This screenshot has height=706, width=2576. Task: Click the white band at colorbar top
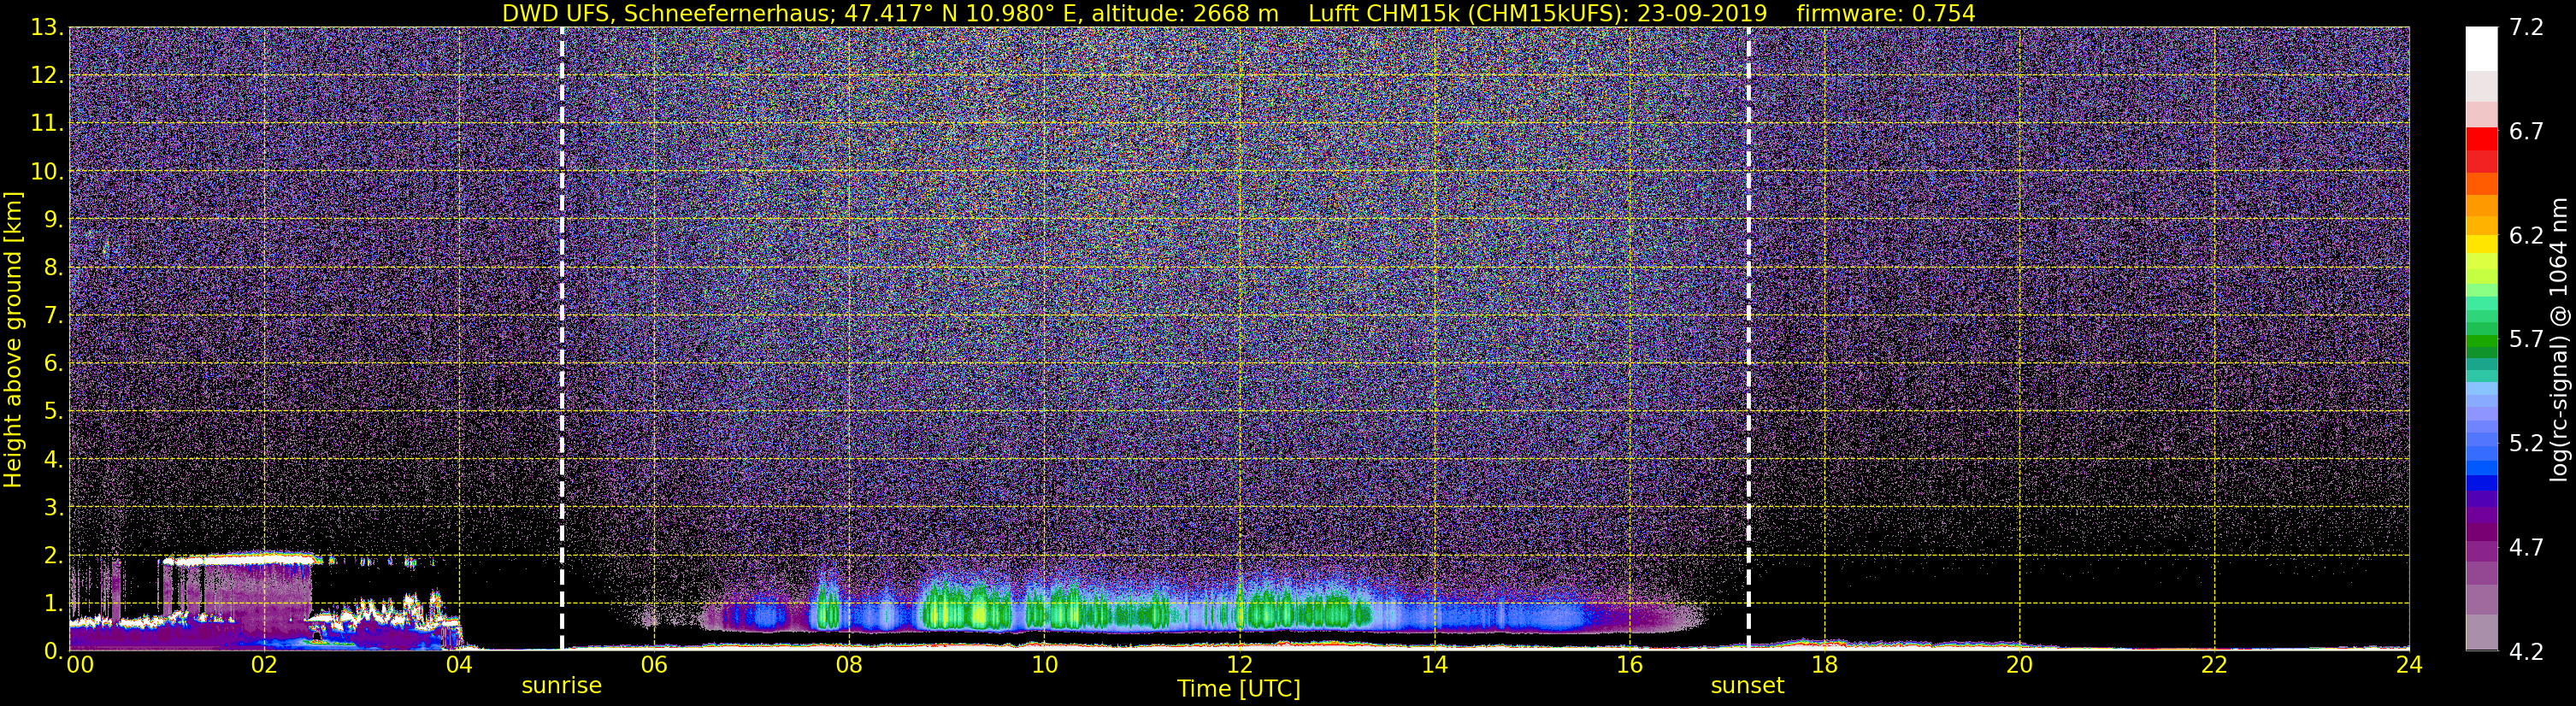coord(2481,49)
